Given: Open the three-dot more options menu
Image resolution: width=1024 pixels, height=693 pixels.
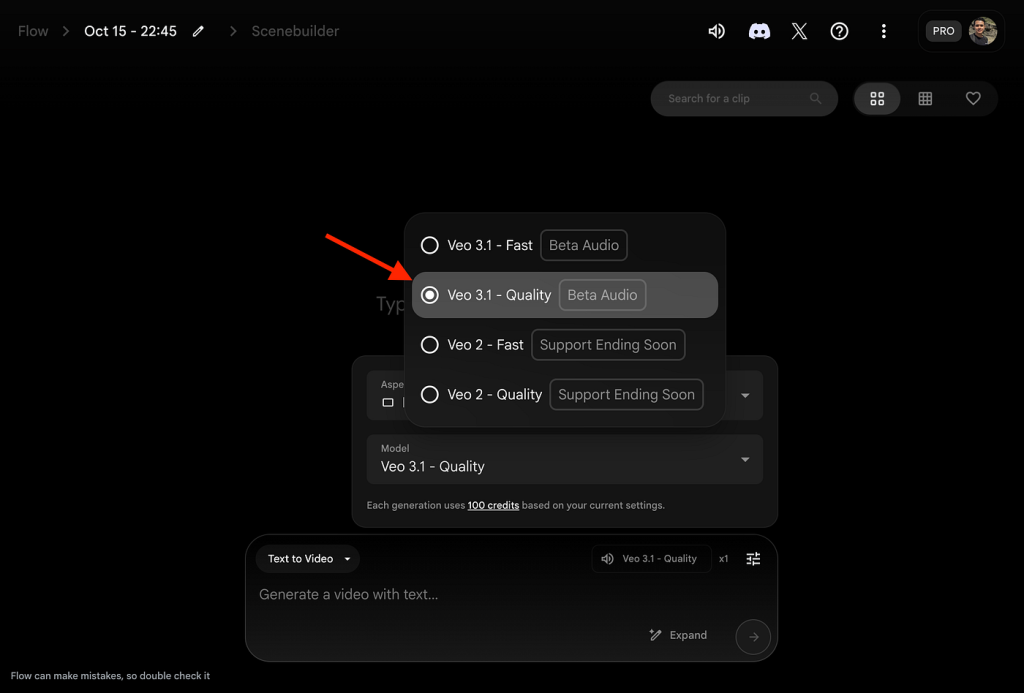Looking at the screenshot, I should 883,31.
